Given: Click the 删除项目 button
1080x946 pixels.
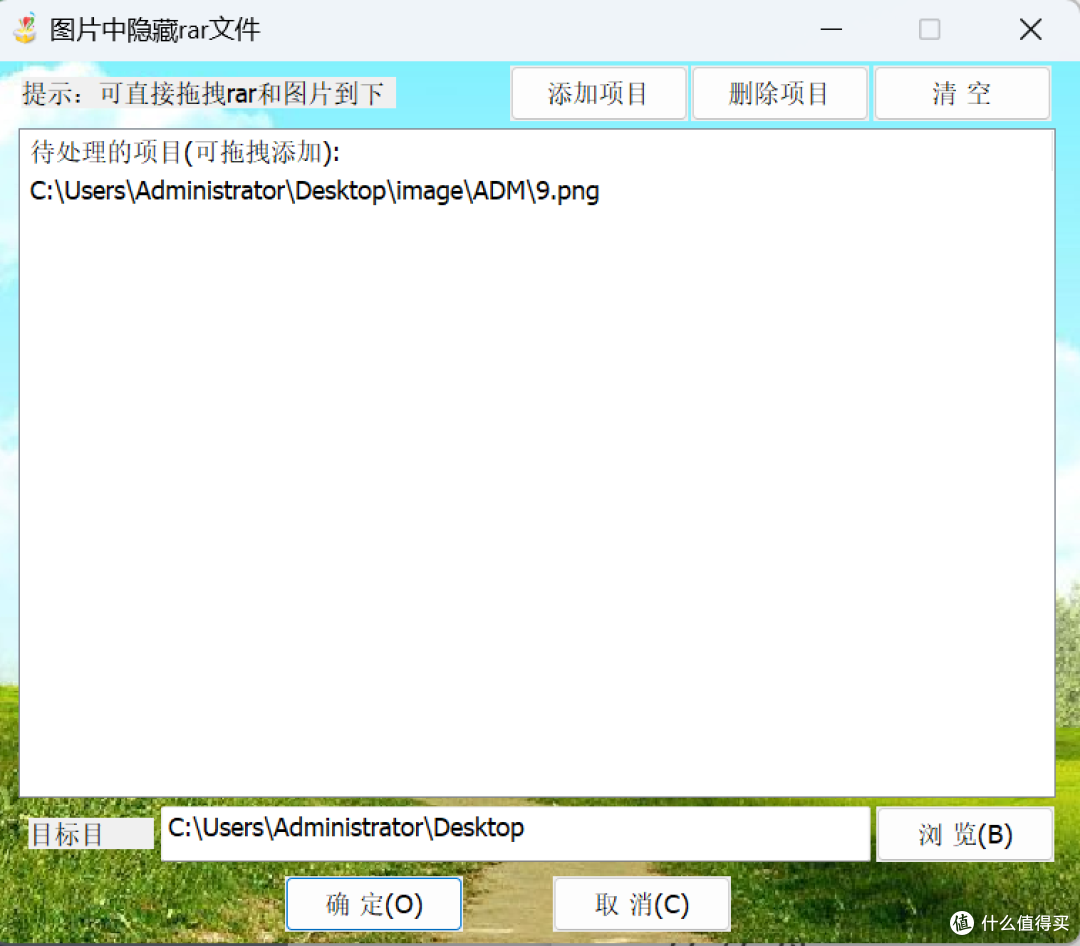Looking at the screenshot, I should [x=779, y=94].
